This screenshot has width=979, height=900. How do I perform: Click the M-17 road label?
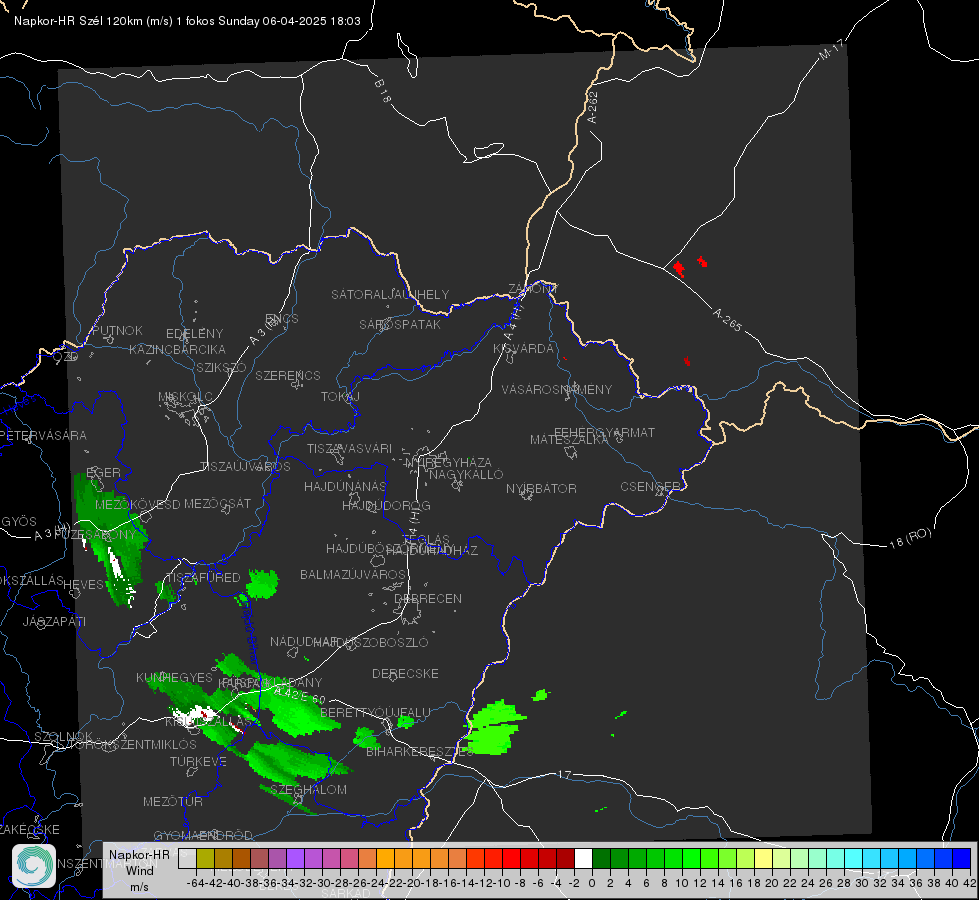tap(831, 50)
